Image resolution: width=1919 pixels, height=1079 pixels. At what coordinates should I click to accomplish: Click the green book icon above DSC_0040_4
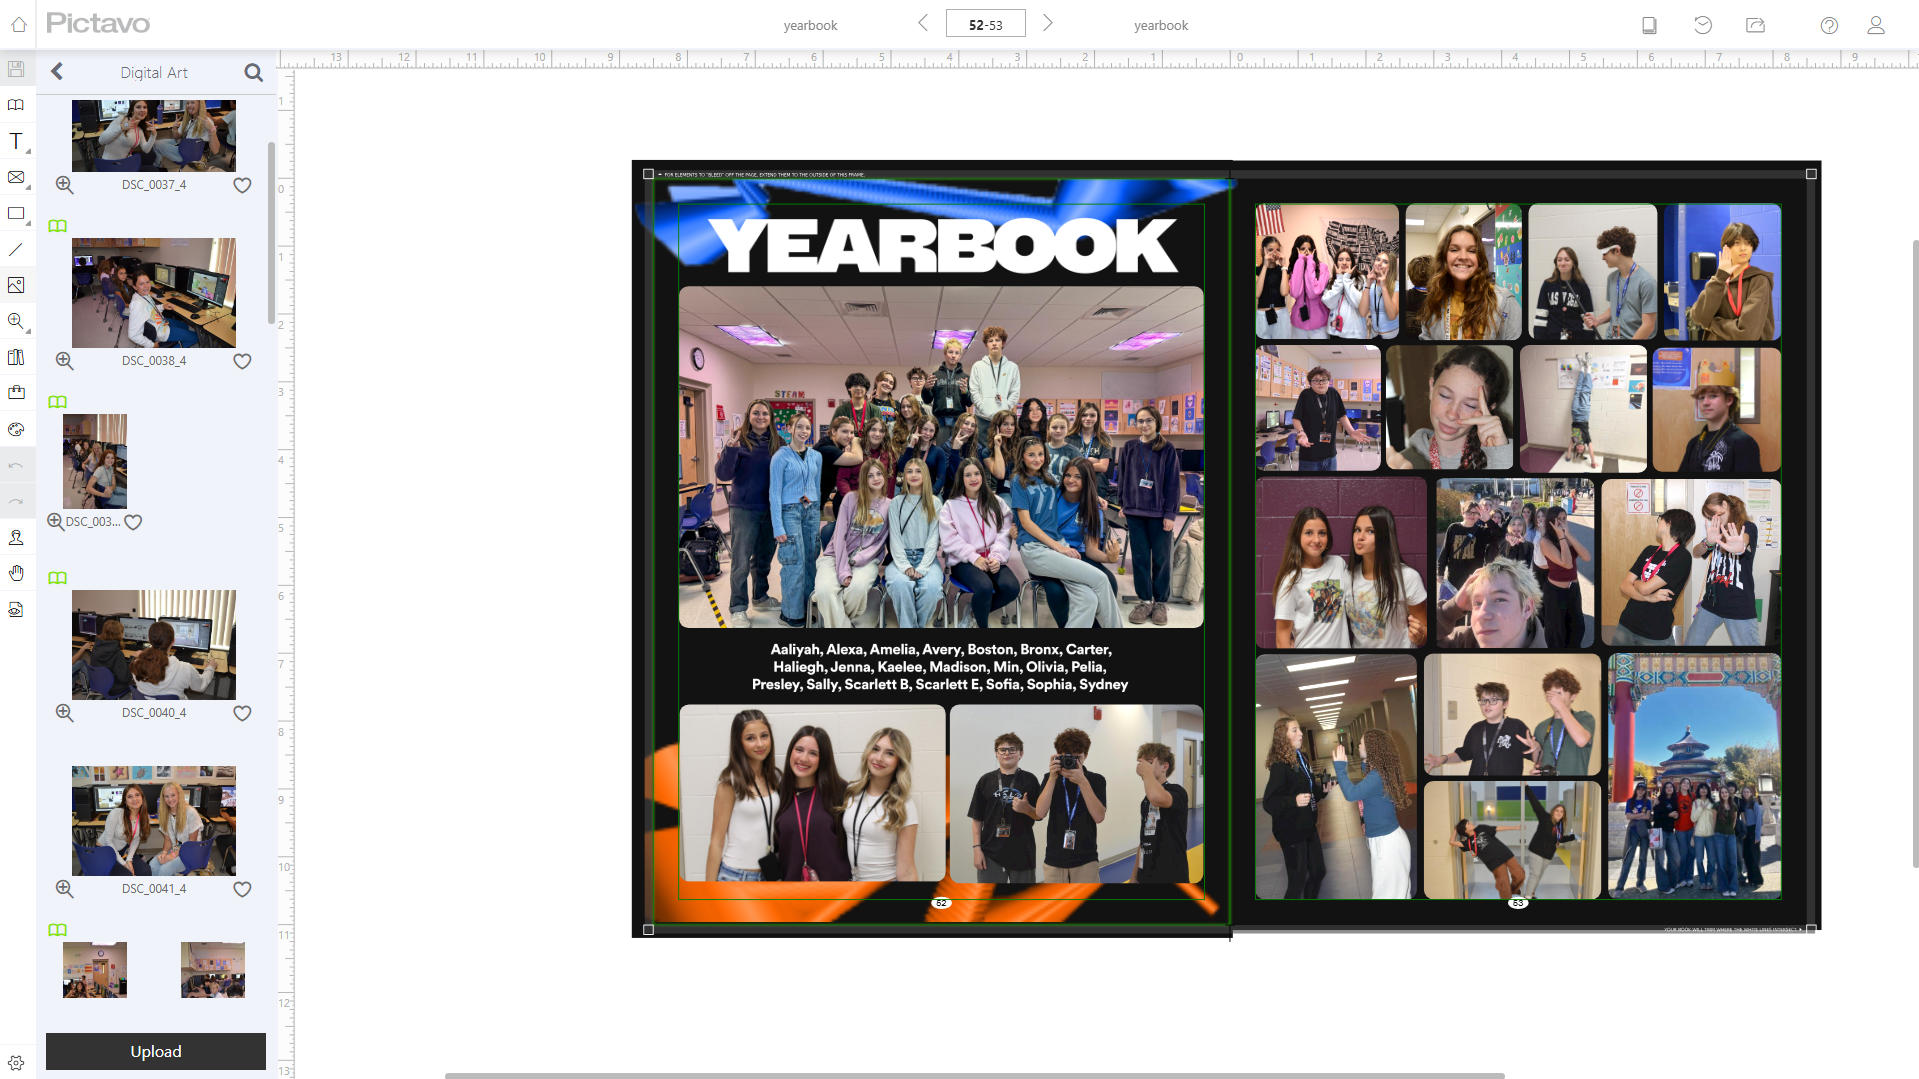[58, 578]
